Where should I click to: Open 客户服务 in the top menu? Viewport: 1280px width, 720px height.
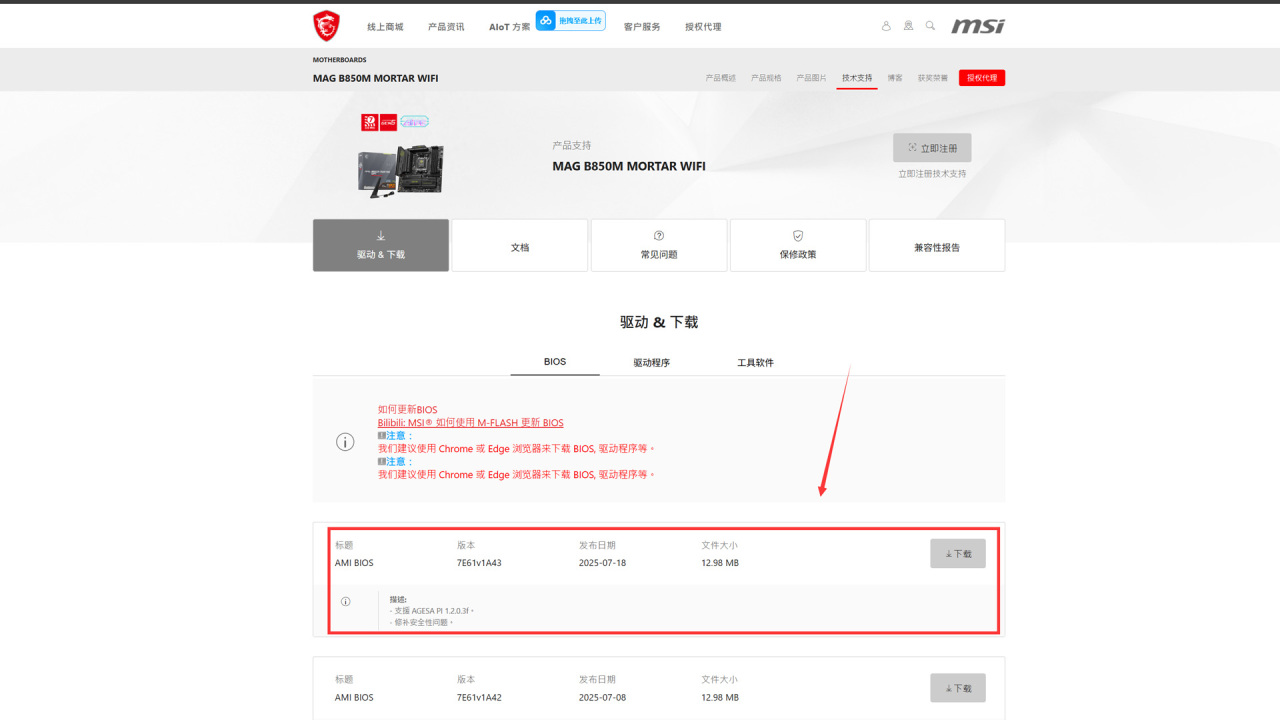[642, 27]
